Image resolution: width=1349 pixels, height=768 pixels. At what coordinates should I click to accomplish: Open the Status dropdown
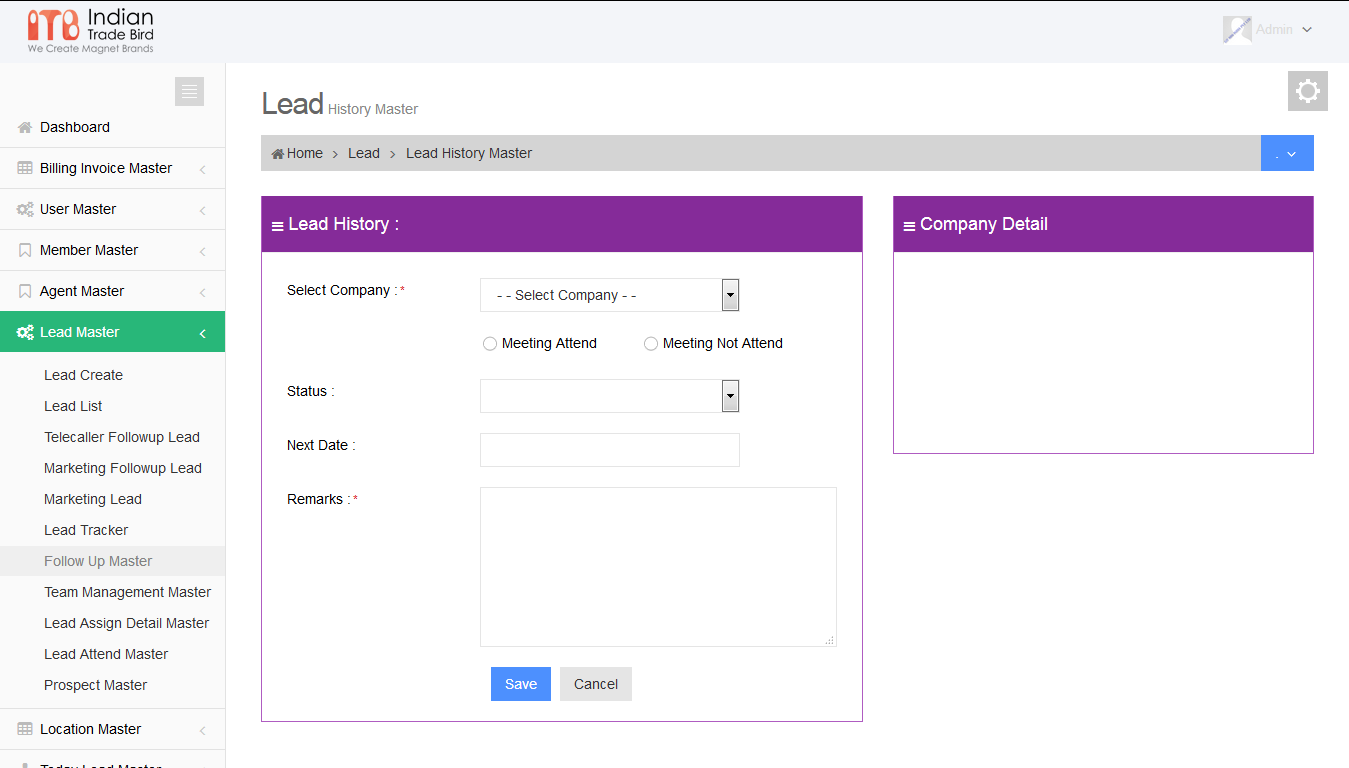(x=609, y=396)
